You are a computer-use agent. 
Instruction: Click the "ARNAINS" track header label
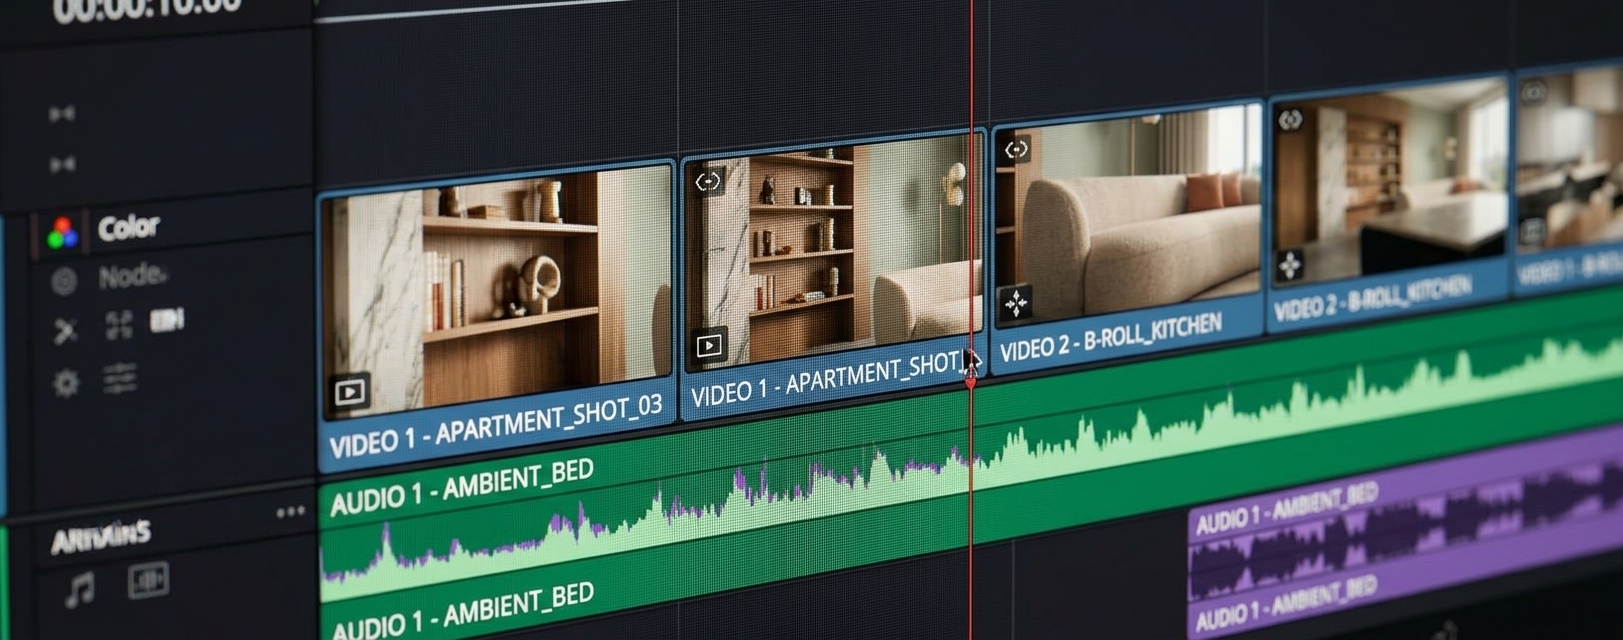point(101,537)
